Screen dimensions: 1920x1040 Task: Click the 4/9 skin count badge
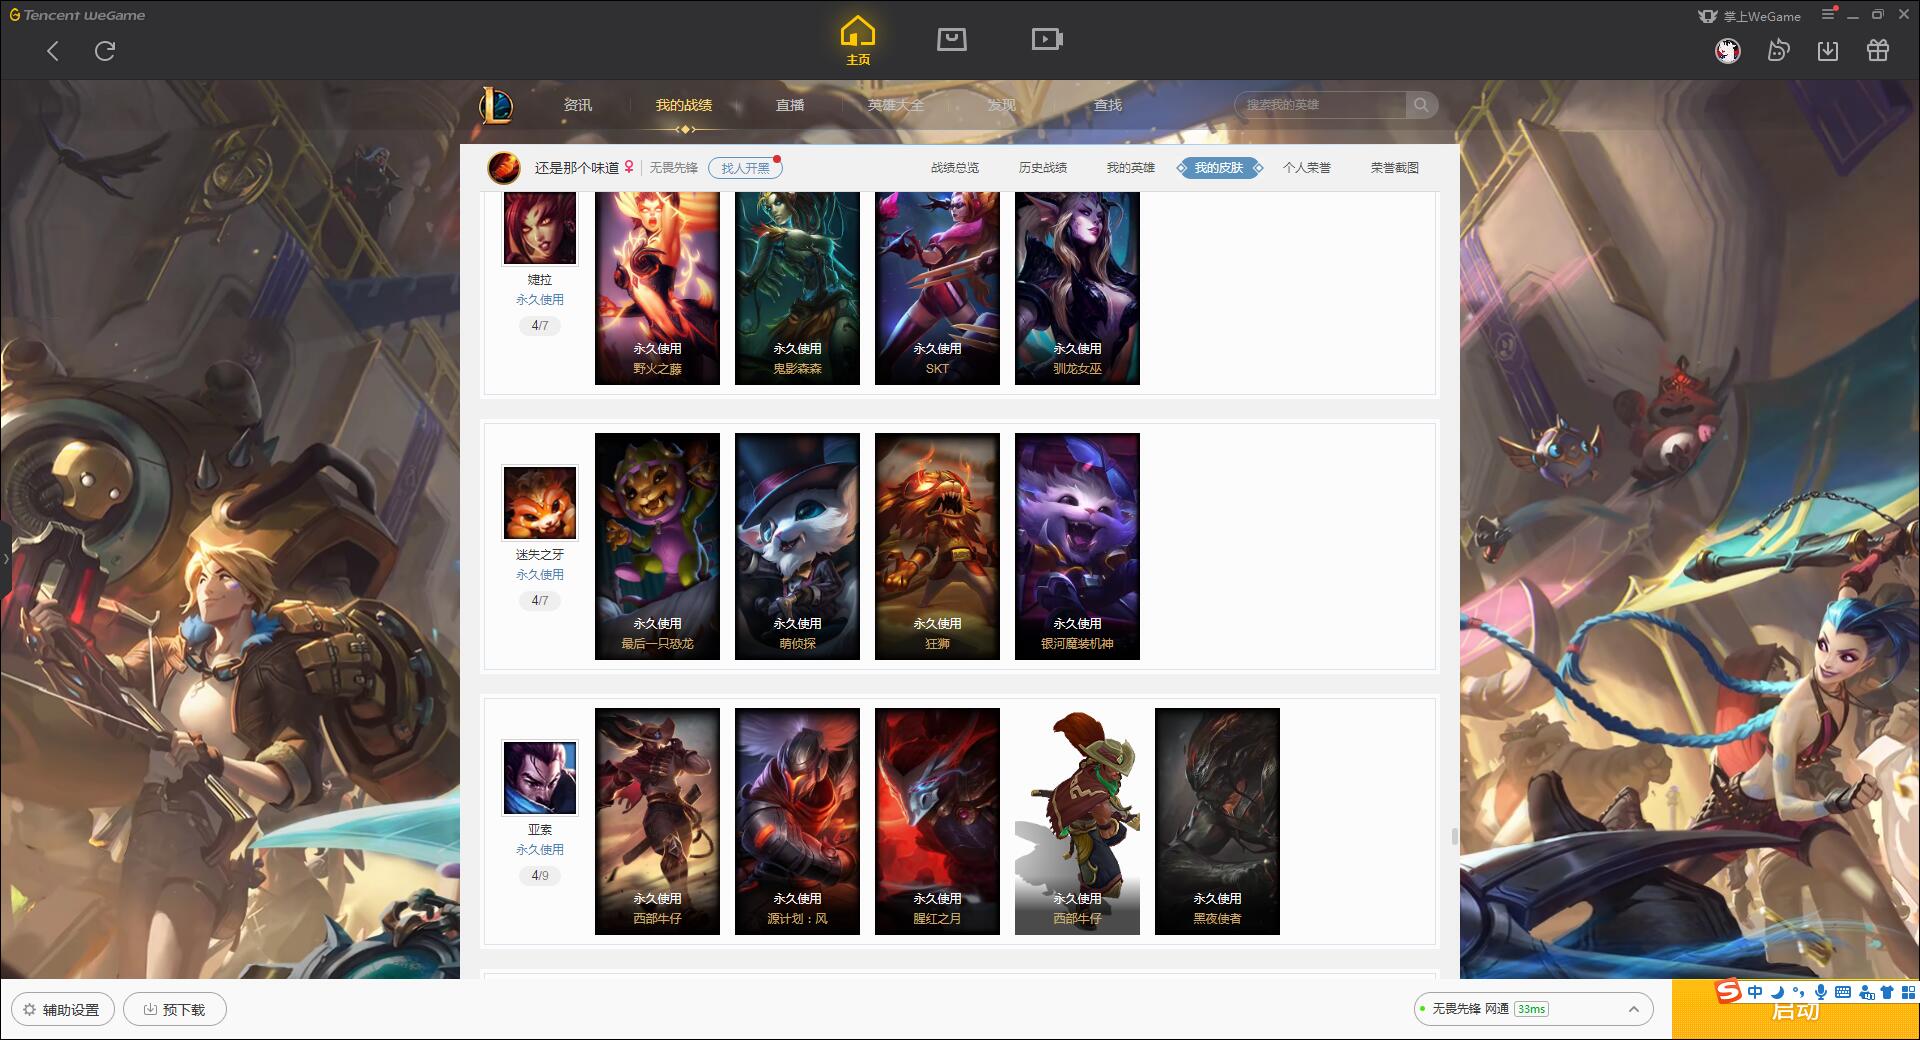point(540,876)
